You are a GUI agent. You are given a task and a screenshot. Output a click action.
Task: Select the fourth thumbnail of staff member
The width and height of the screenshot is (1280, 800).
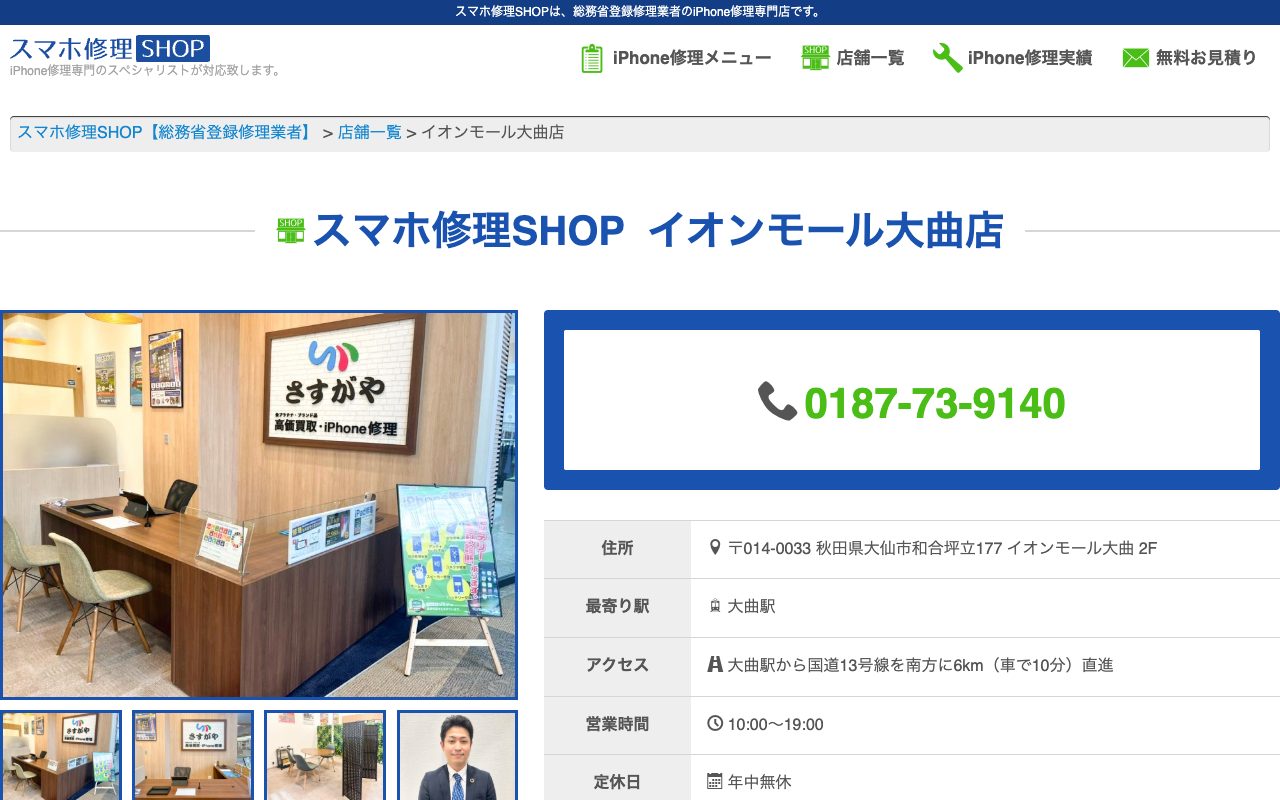tap(457, 755)
